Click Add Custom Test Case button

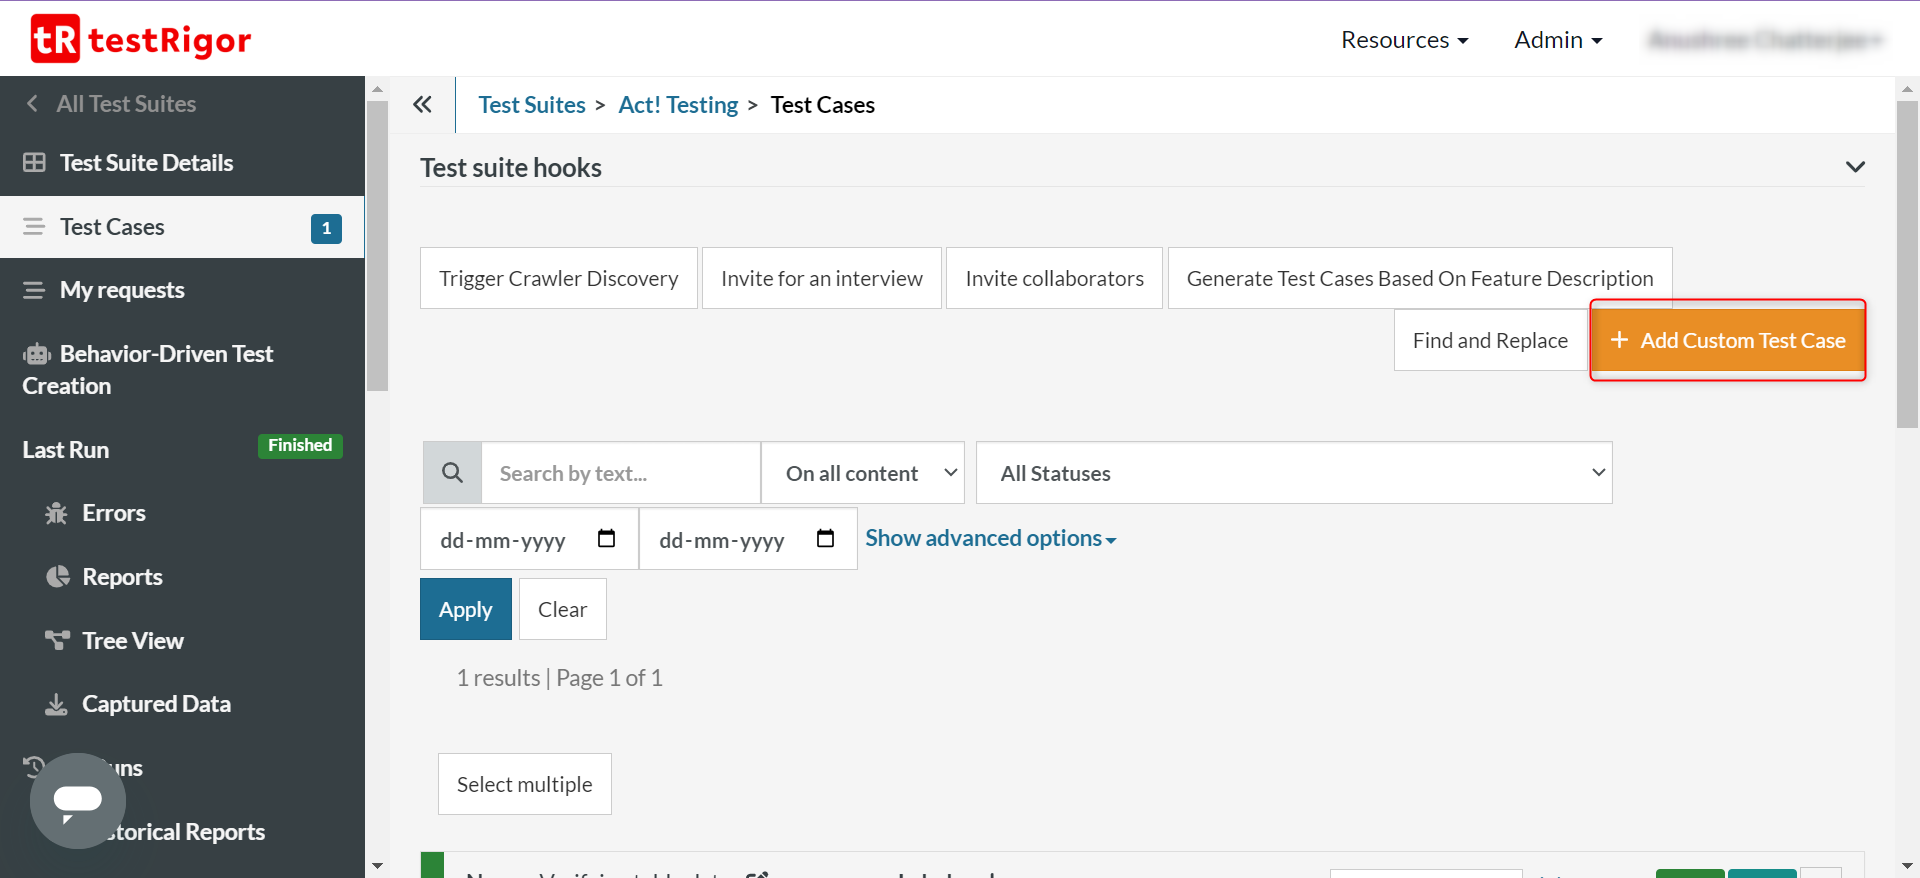[x=1728, y=341]
